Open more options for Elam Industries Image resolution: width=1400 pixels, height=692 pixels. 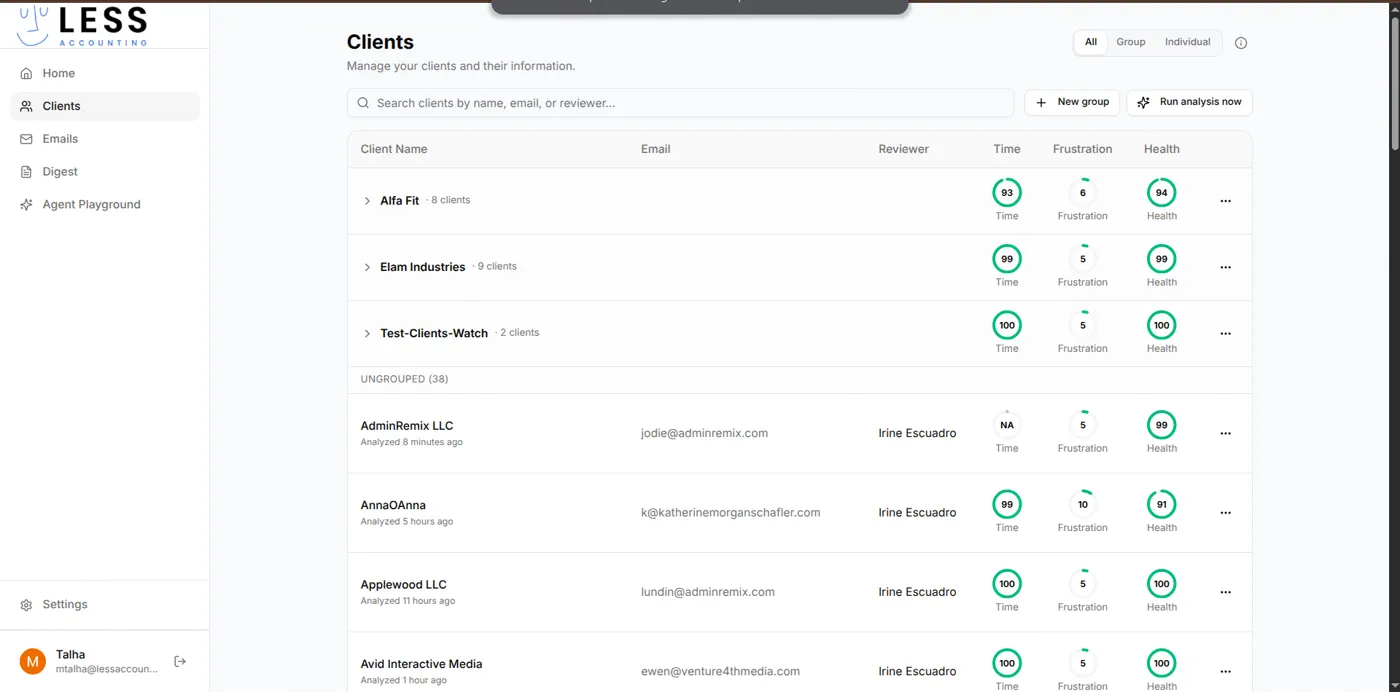tap(1225, 267)
